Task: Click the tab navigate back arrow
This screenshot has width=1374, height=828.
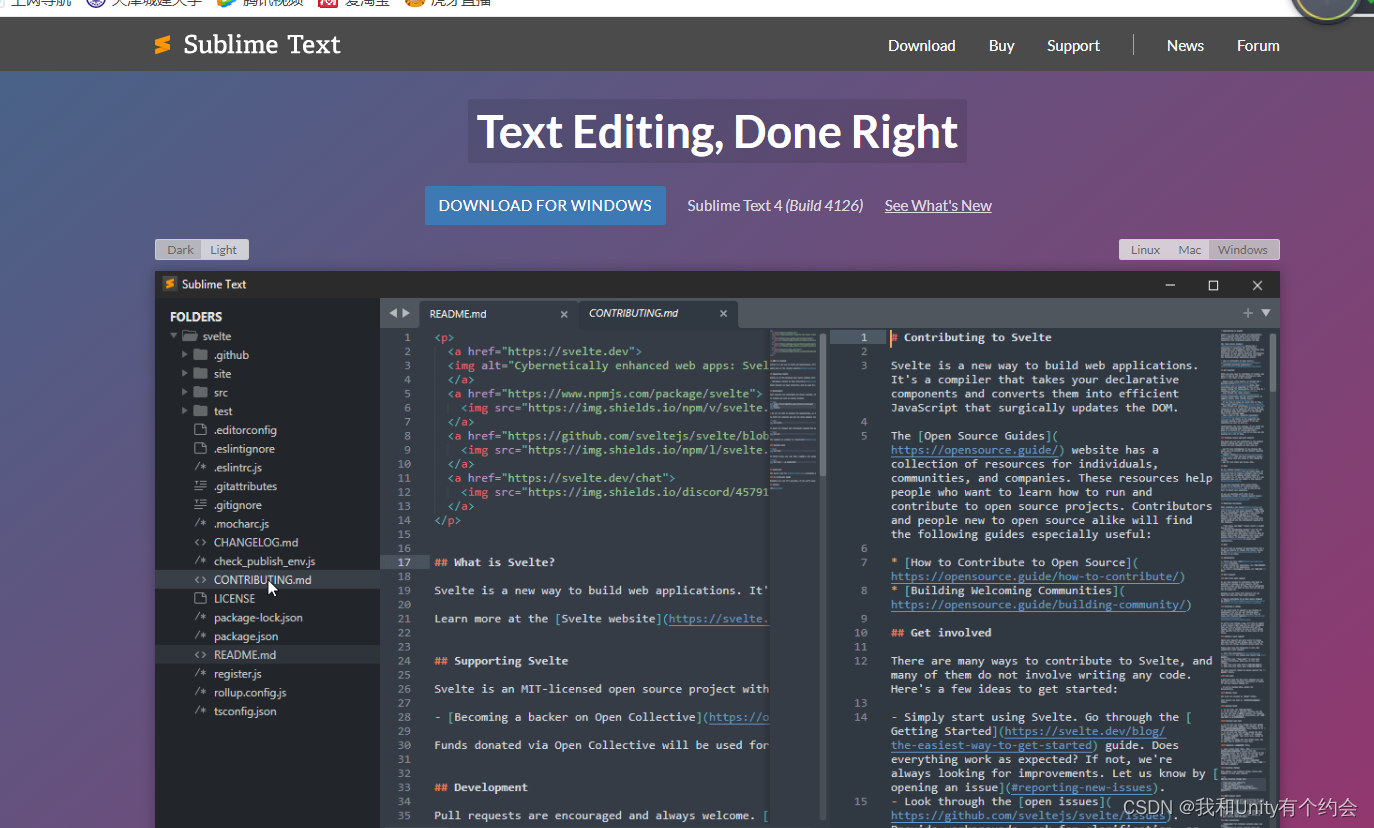Action: (393, 313)
